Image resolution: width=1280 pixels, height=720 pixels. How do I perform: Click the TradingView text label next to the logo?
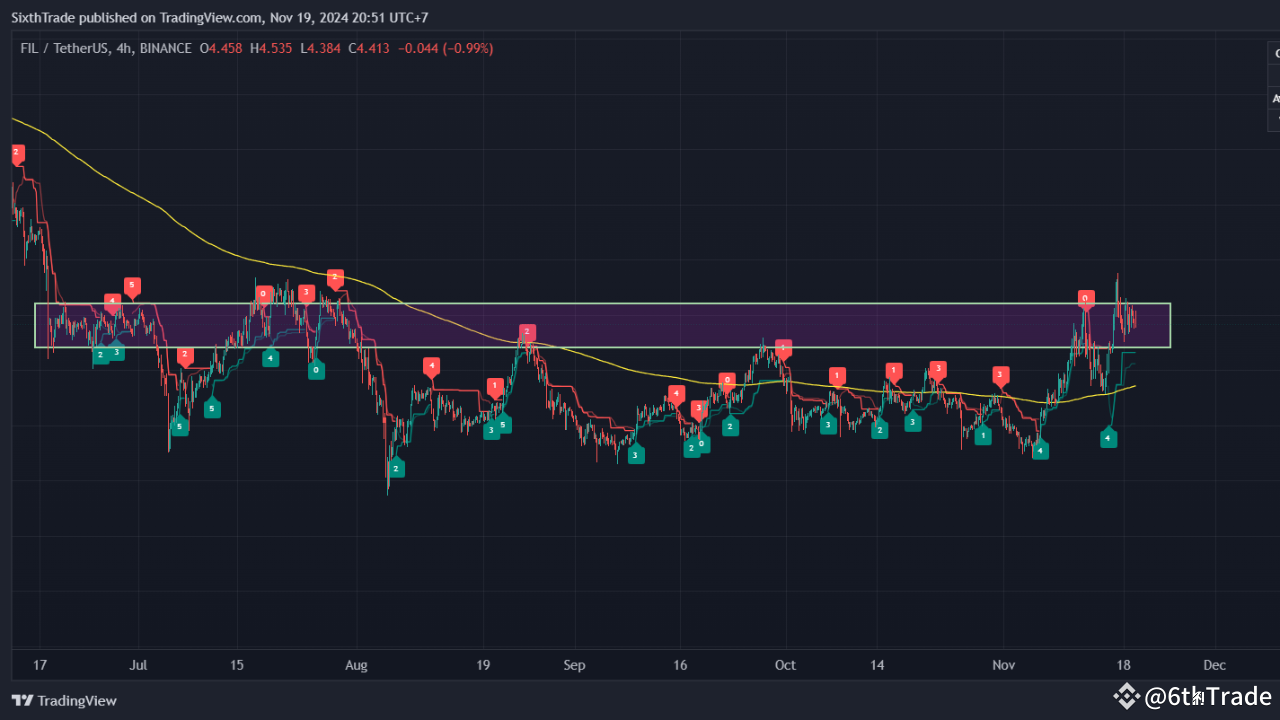[78, 700]
